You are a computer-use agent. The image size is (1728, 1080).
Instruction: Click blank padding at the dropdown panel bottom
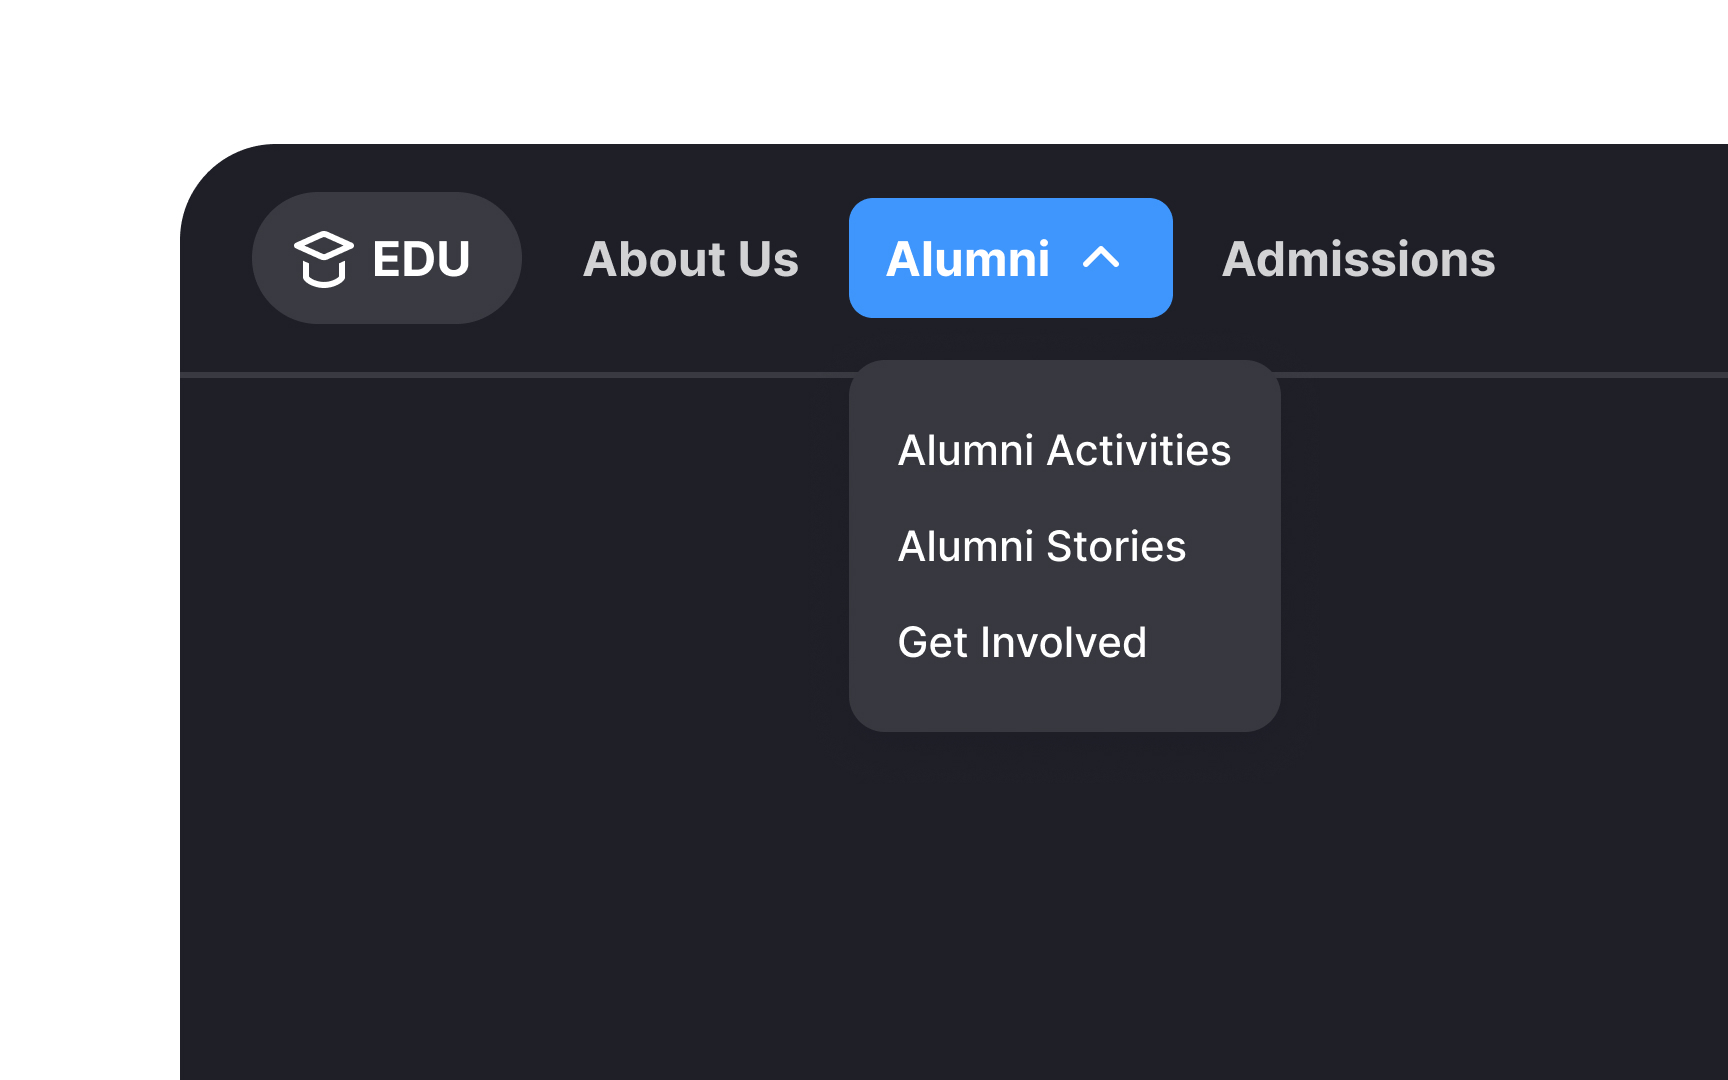[x=1064, y=704]
